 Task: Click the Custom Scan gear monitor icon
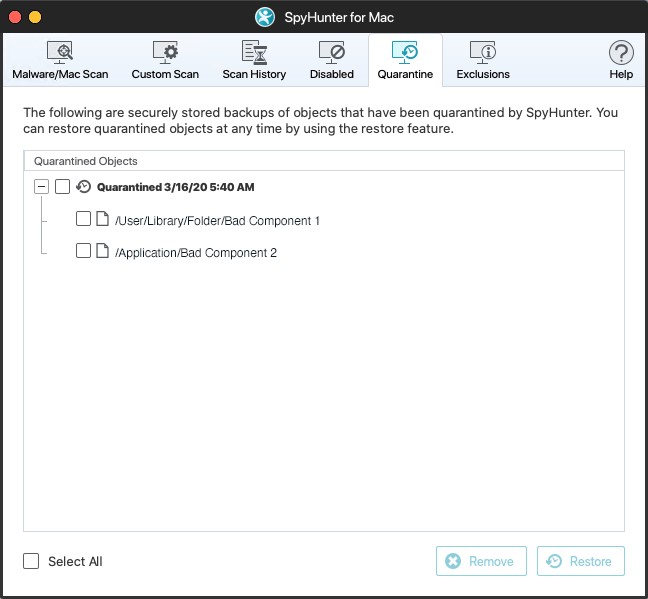pos(165,53)
